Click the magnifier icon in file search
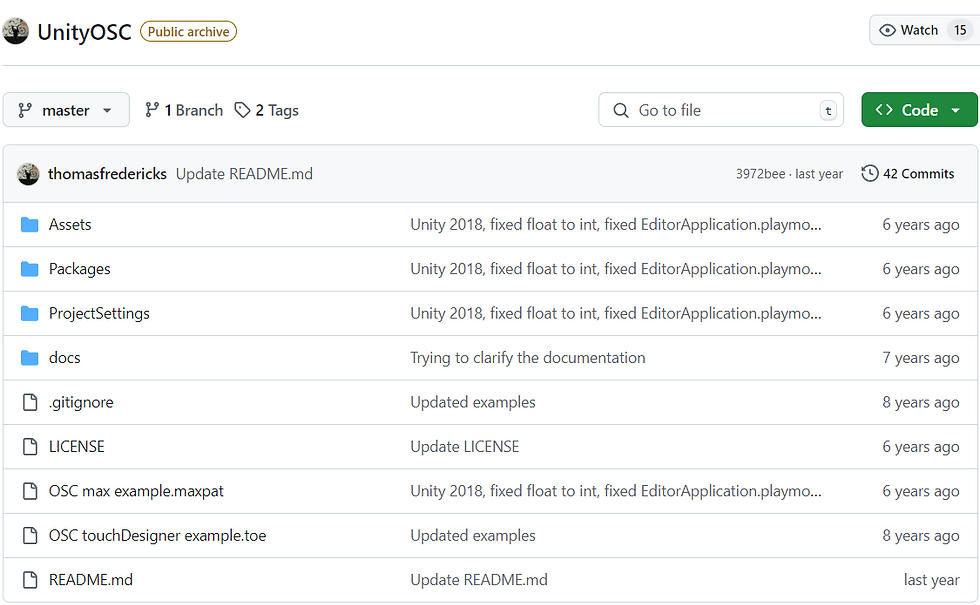Image resolution: width=980 pixels, height=605 pixels. 621,111
